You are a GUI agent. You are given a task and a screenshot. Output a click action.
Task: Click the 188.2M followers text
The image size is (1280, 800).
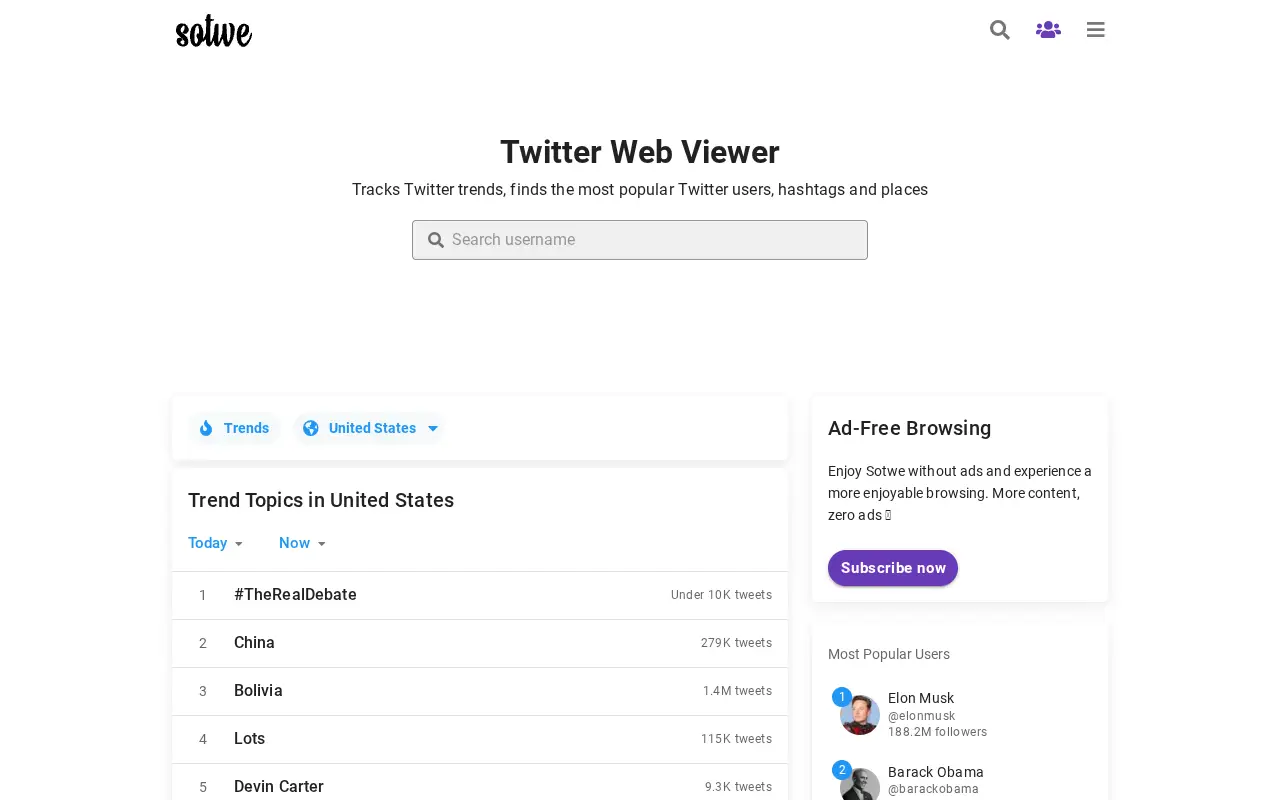click(x=938, y=732)
